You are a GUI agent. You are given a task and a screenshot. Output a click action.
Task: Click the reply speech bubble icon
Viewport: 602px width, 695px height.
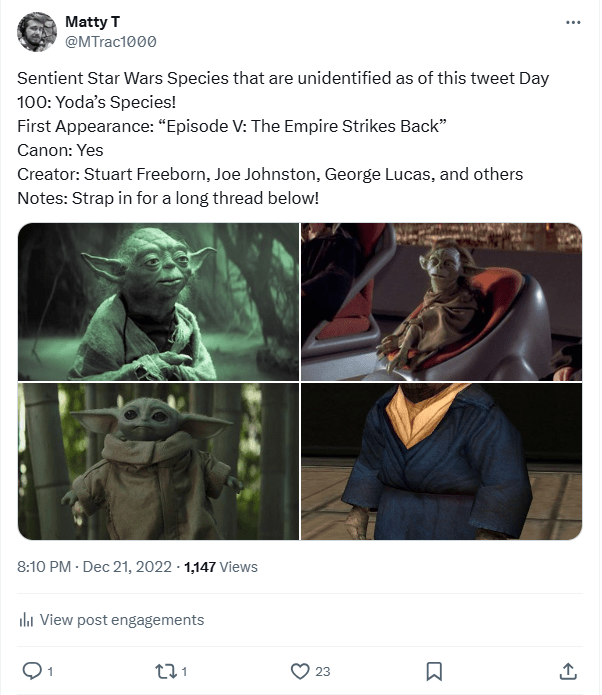coord(32,670)
